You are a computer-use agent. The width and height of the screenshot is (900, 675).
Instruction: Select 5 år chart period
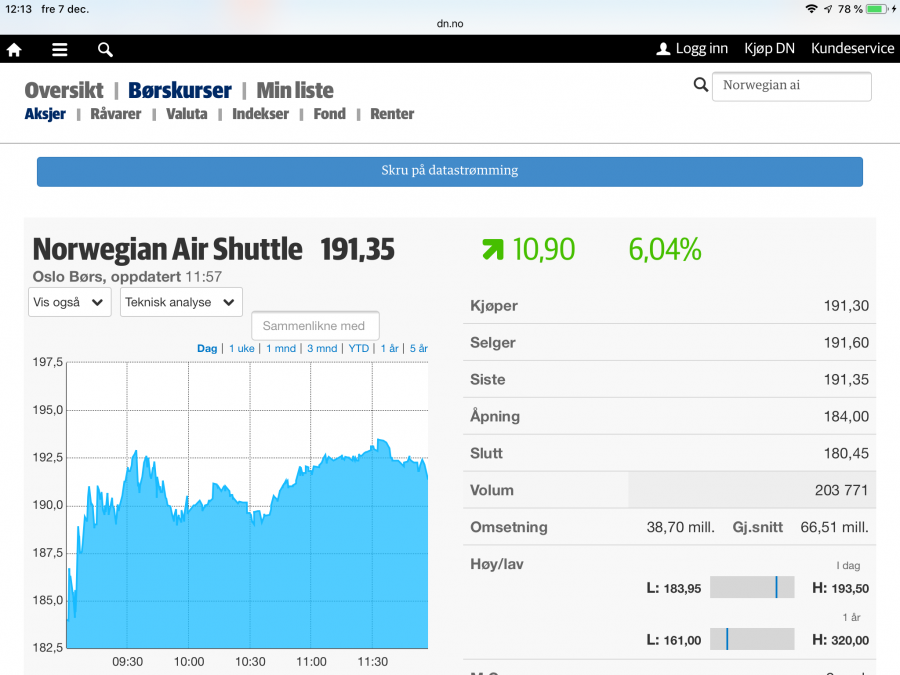(x=418, y=348)
